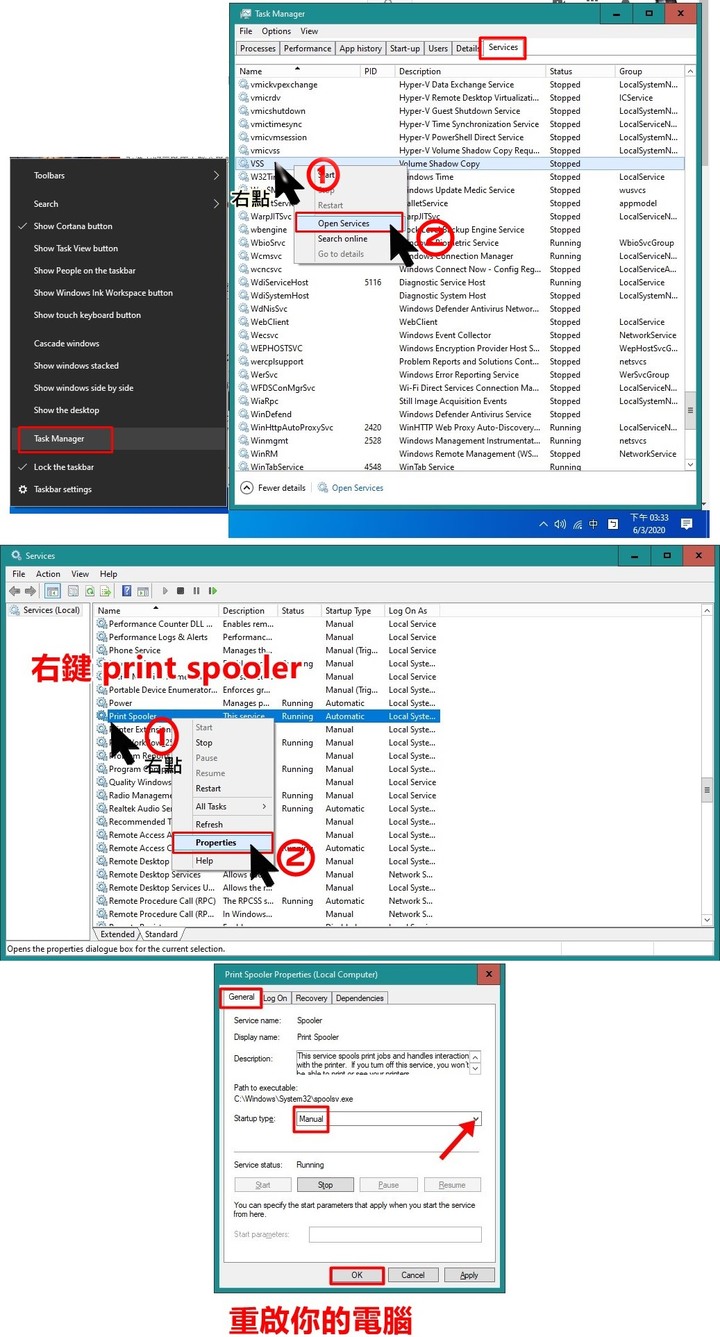Open the Action menu in Services window
This screenshot has width=720, height=1337.
[48, 574]
